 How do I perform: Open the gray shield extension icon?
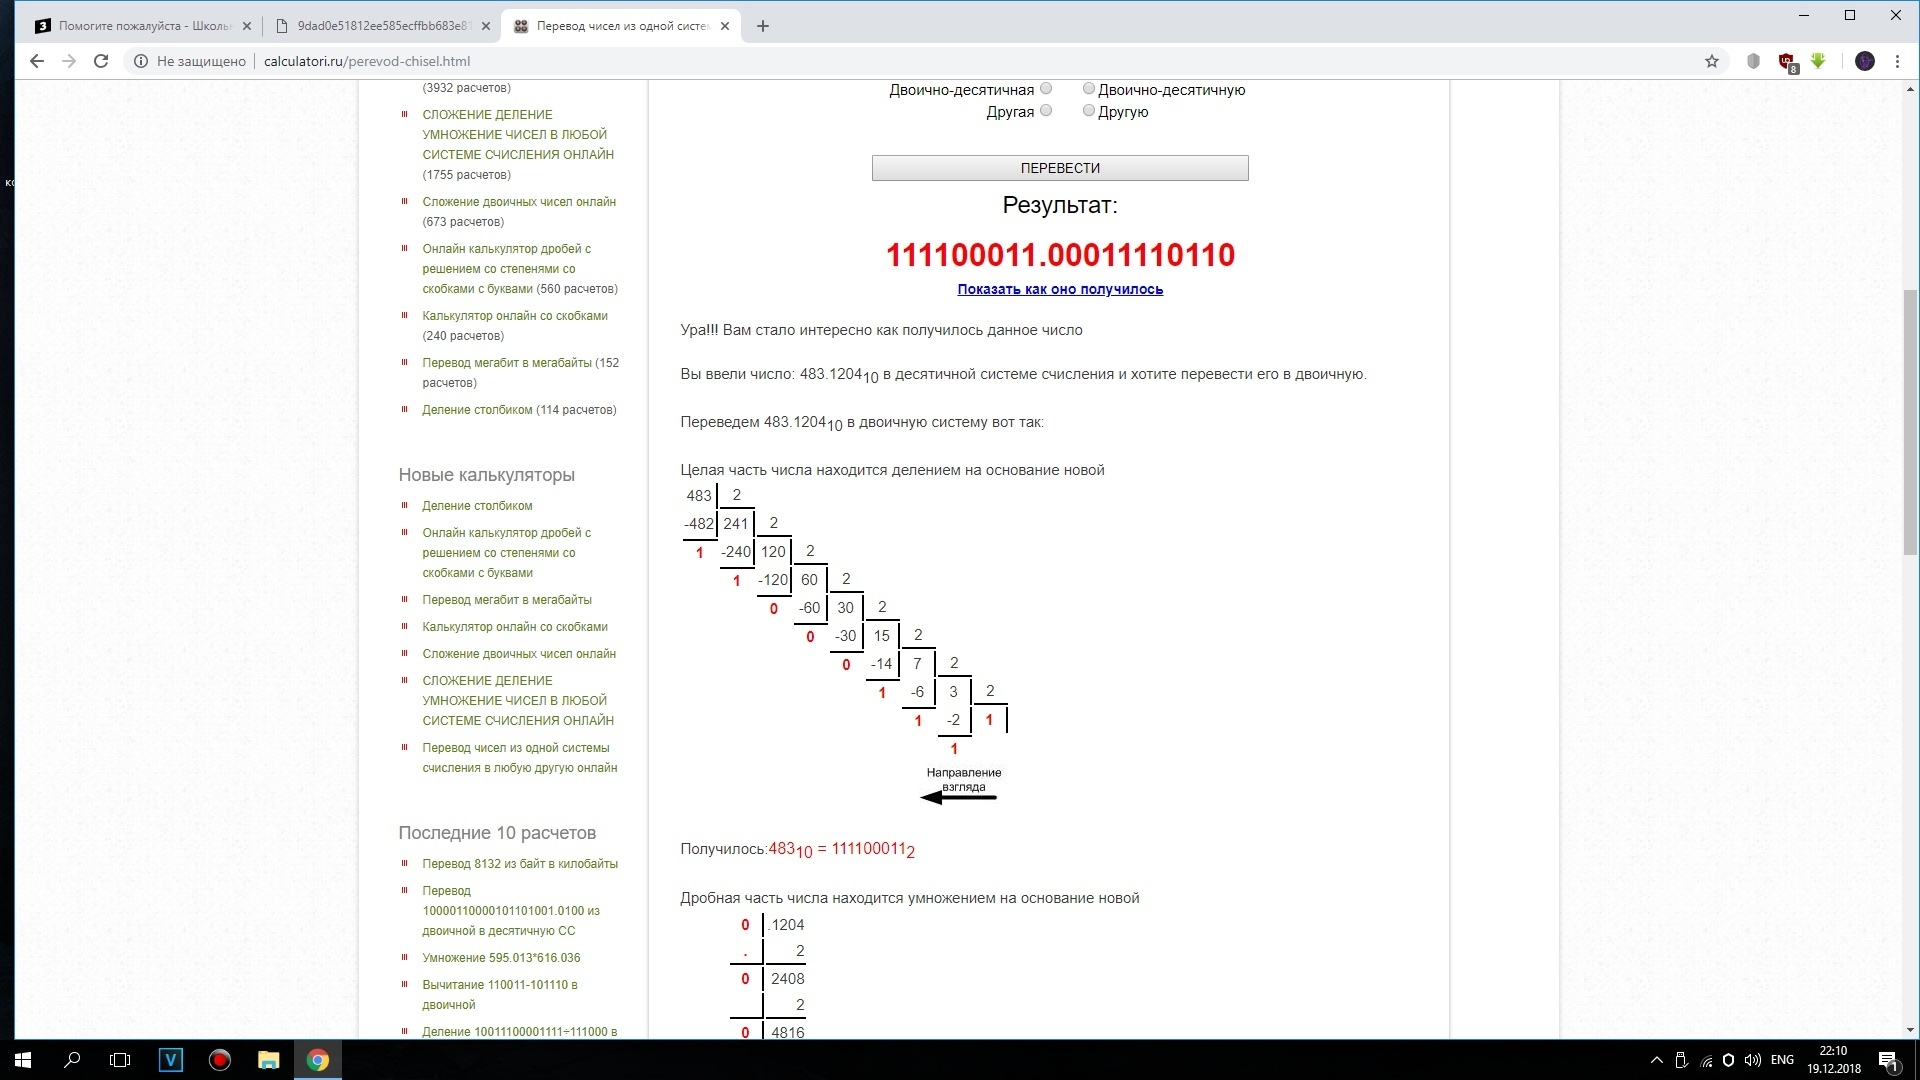[x=1753, y=61]
